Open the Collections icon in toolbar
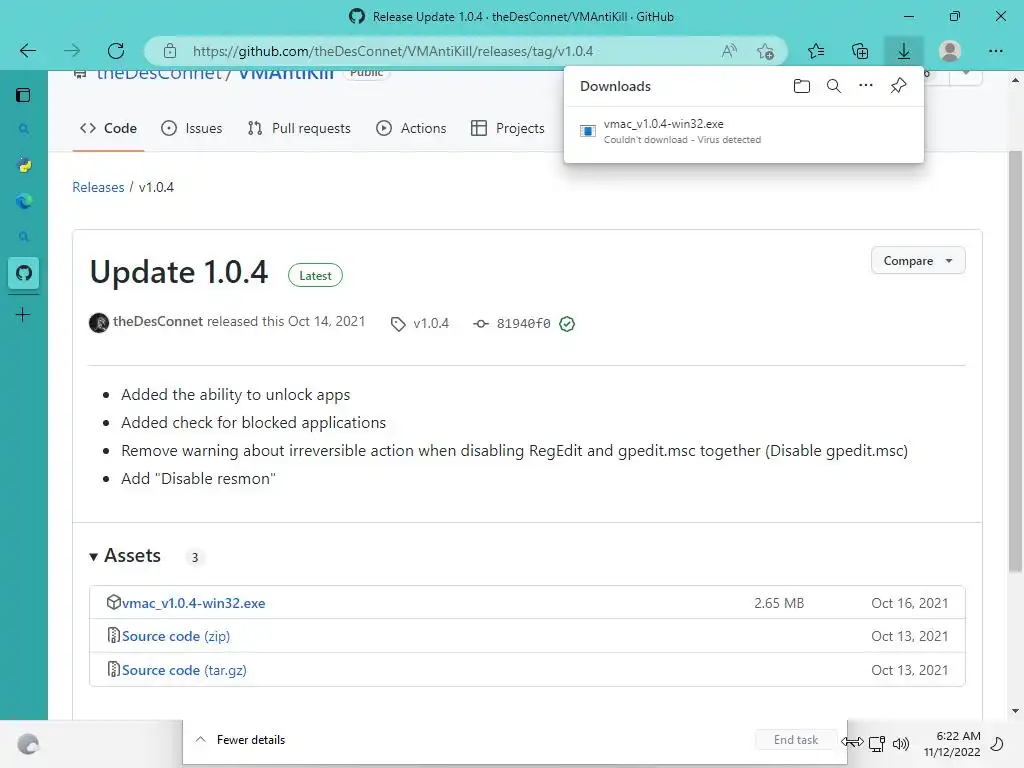 860,51
